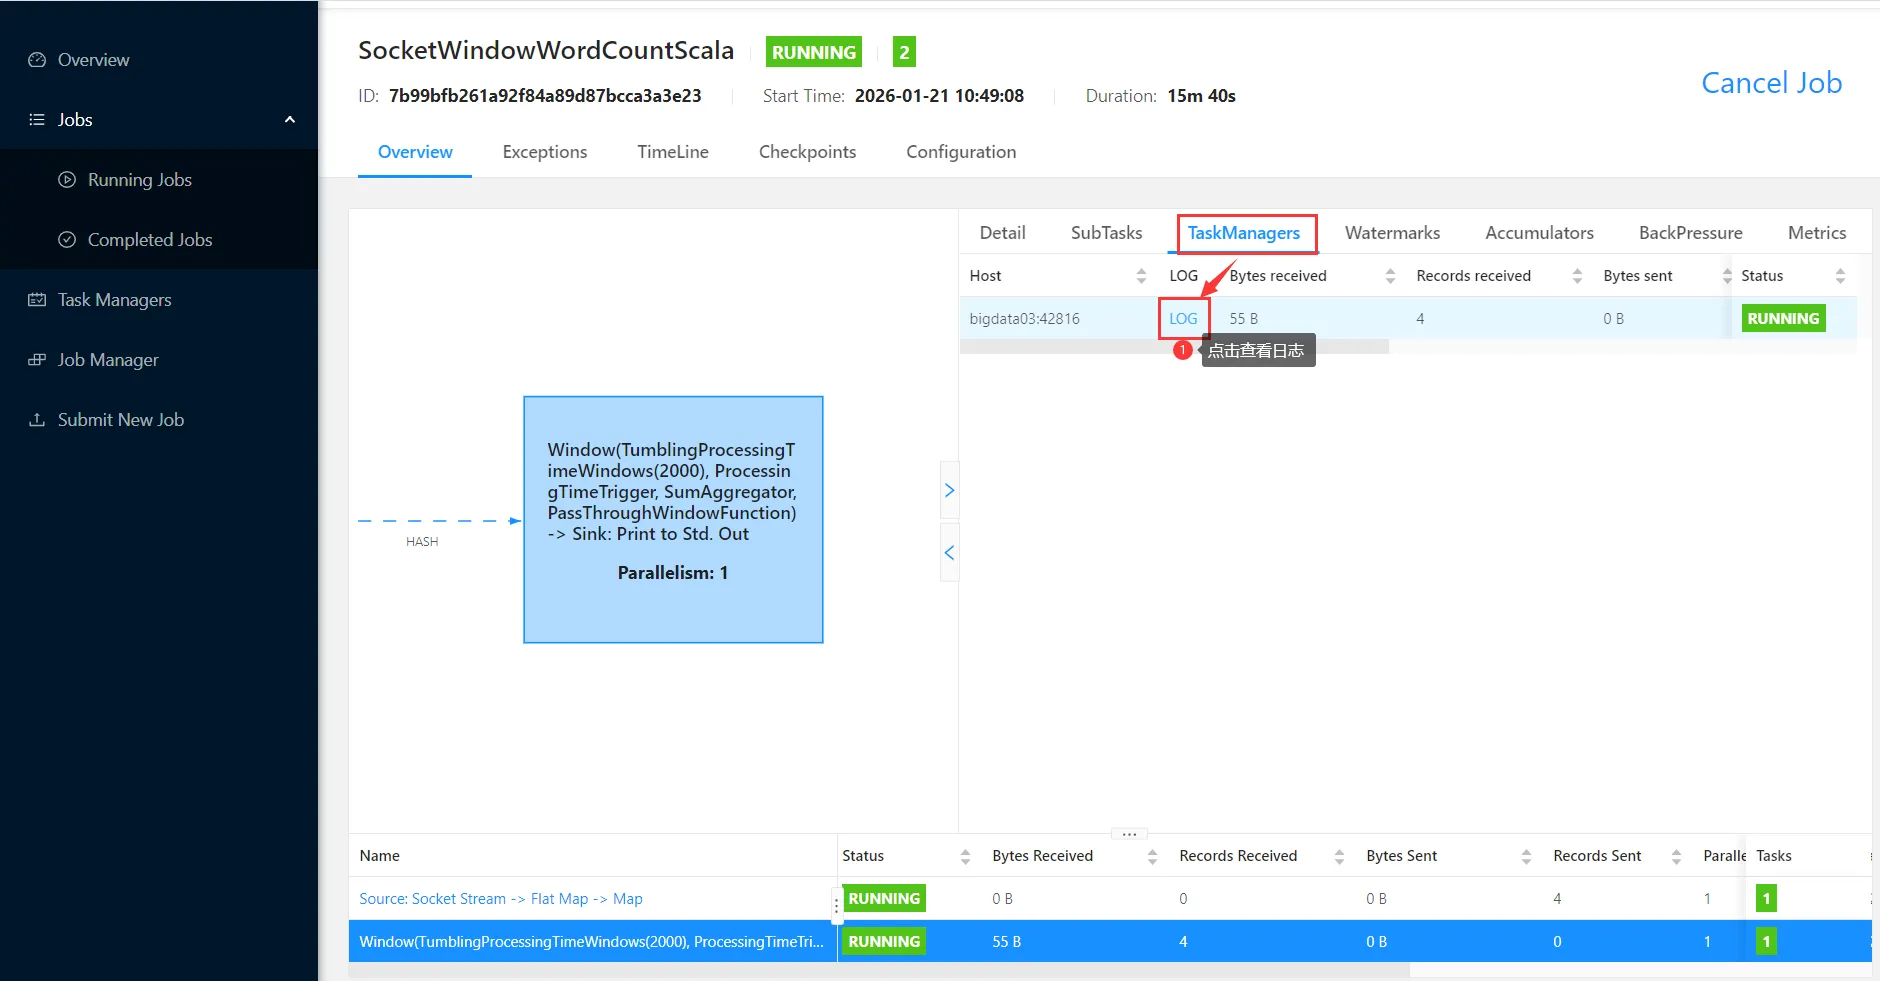Sort TaskManagers table by Bytes sent
The height and width of the screenshot is (981, 1880).
1726,276
